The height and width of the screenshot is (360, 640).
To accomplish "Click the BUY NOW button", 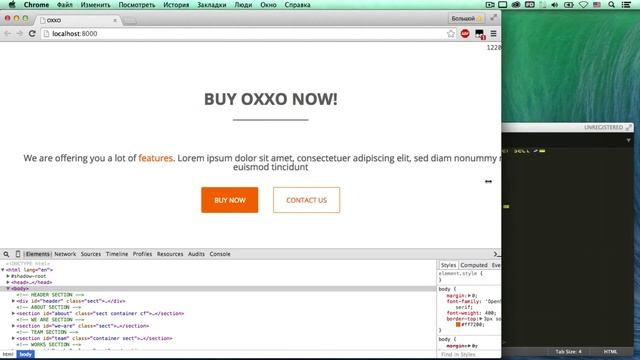I will (x=229, y=200).
